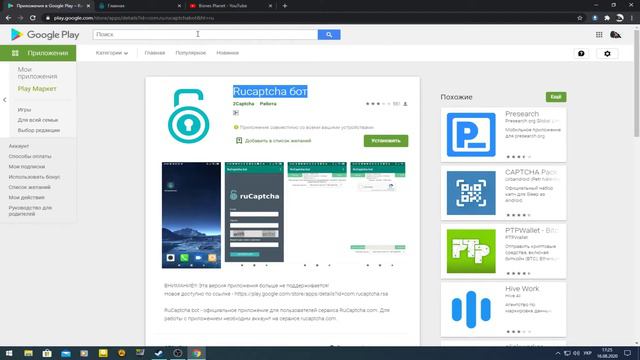Click the PTPWallet green app icon
The height and width of the screenshot is (360, 640).
(x=471, y=251)
